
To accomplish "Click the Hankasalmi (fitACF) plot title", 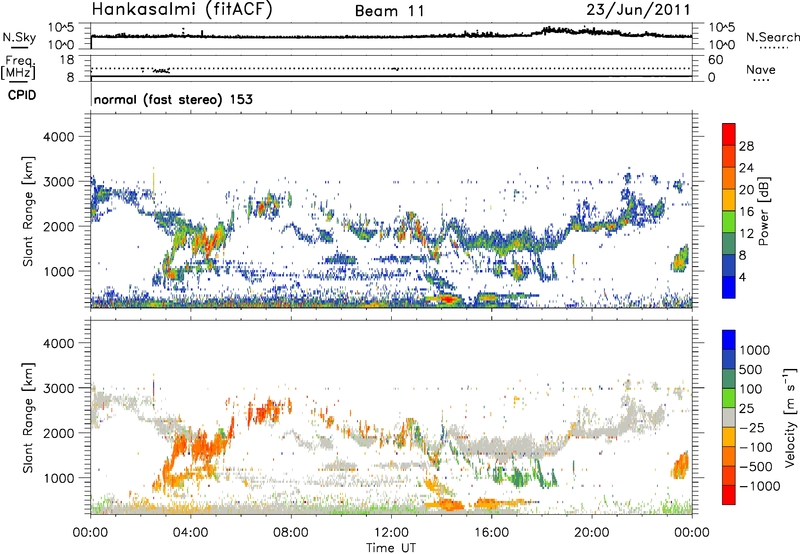I will click(x=182, y=10).
